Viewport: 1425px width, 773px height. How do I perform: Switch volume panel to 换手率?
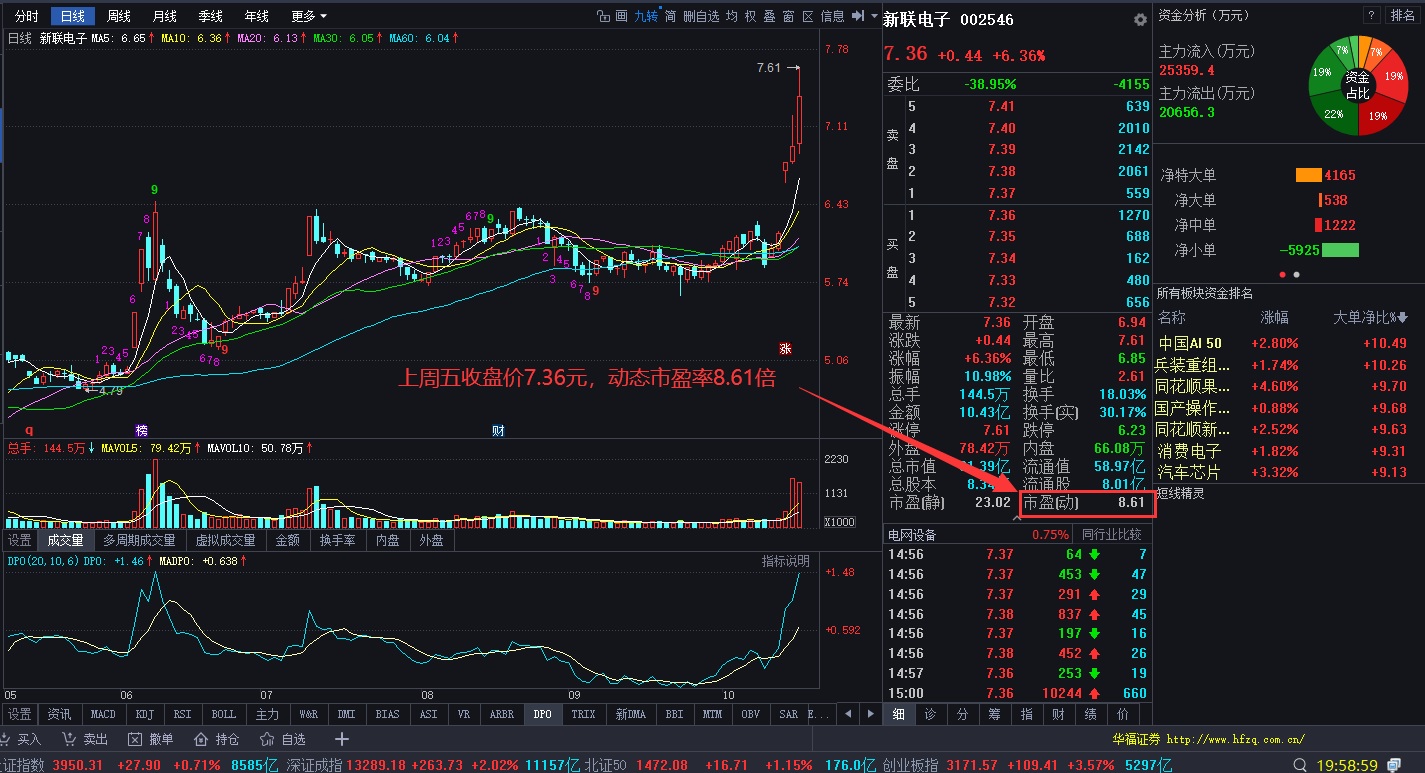[x=336, y=540]
